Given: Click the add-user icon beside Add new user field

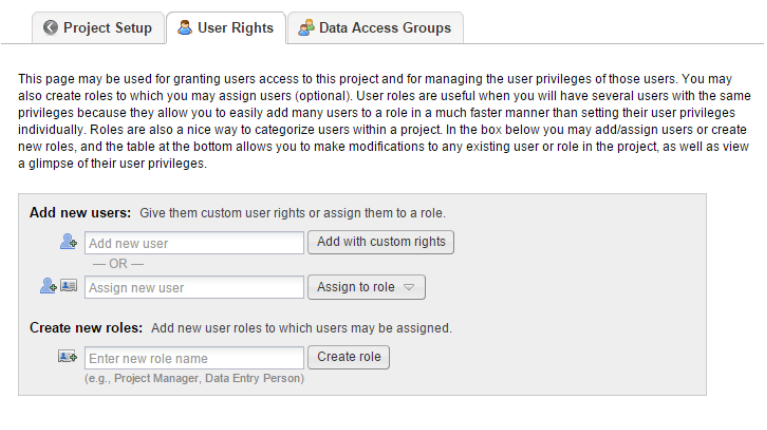Looking at the screenshot, I should [68, 241].
